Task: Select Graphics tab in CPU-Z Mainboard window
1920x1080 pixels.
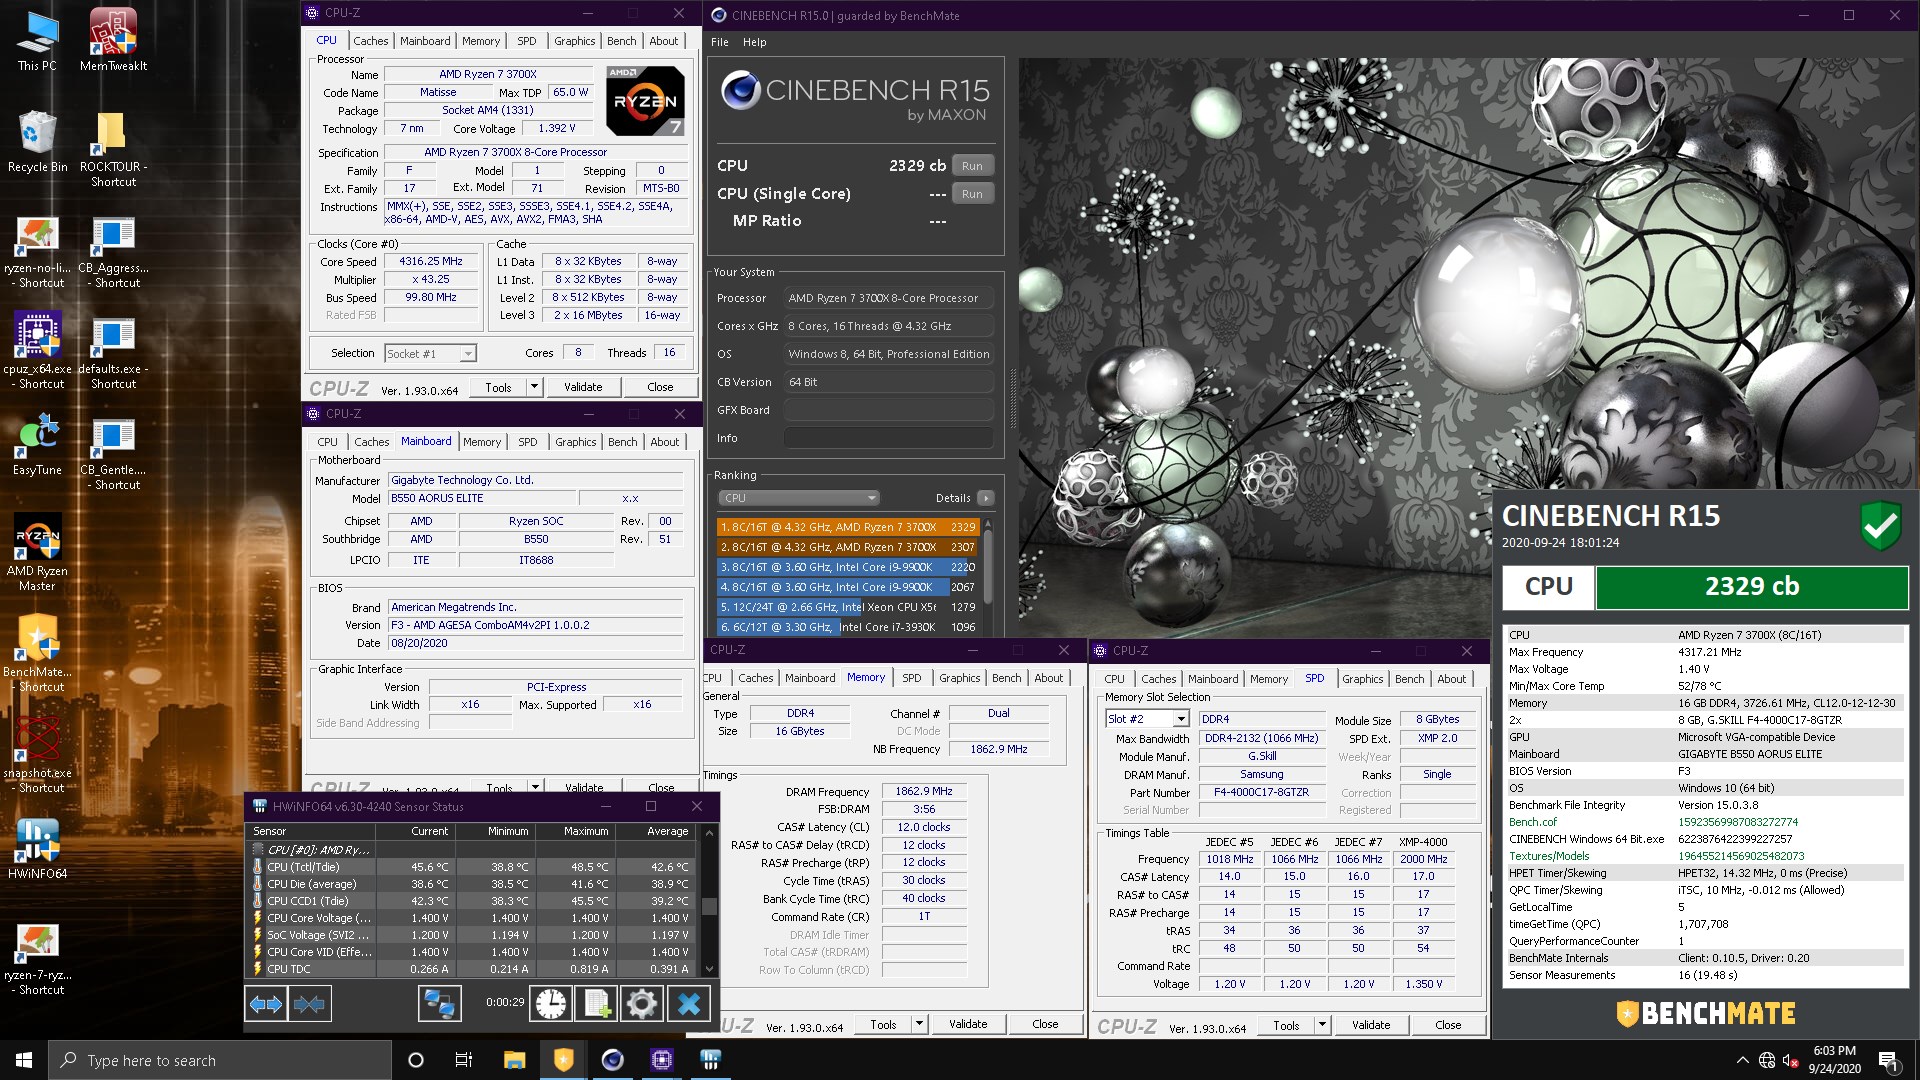Action: point(575,442)
